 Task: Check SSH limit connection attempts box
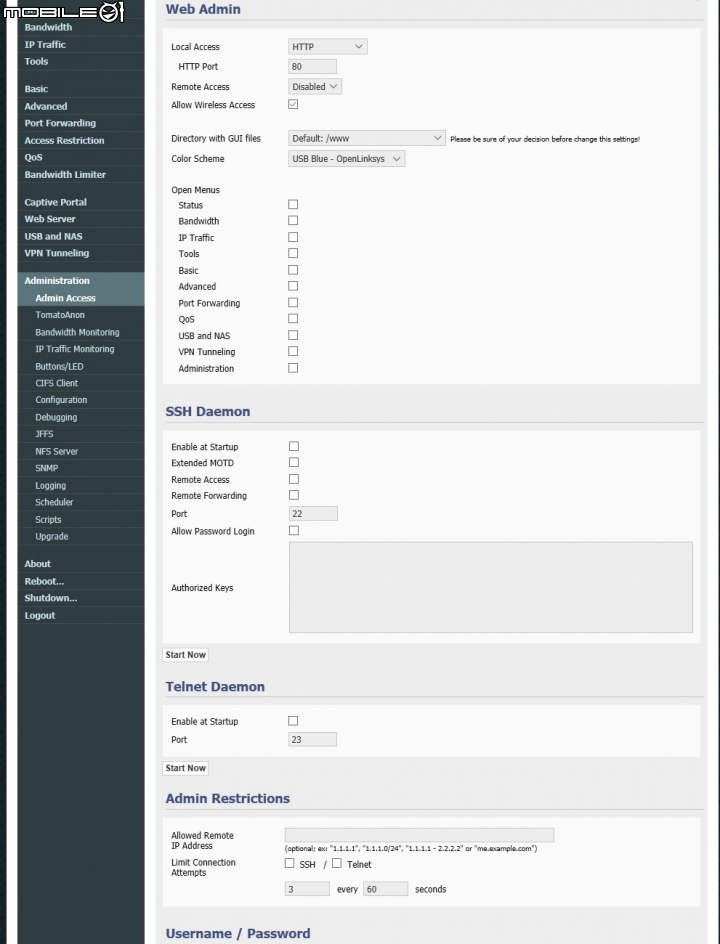[290, 863]
